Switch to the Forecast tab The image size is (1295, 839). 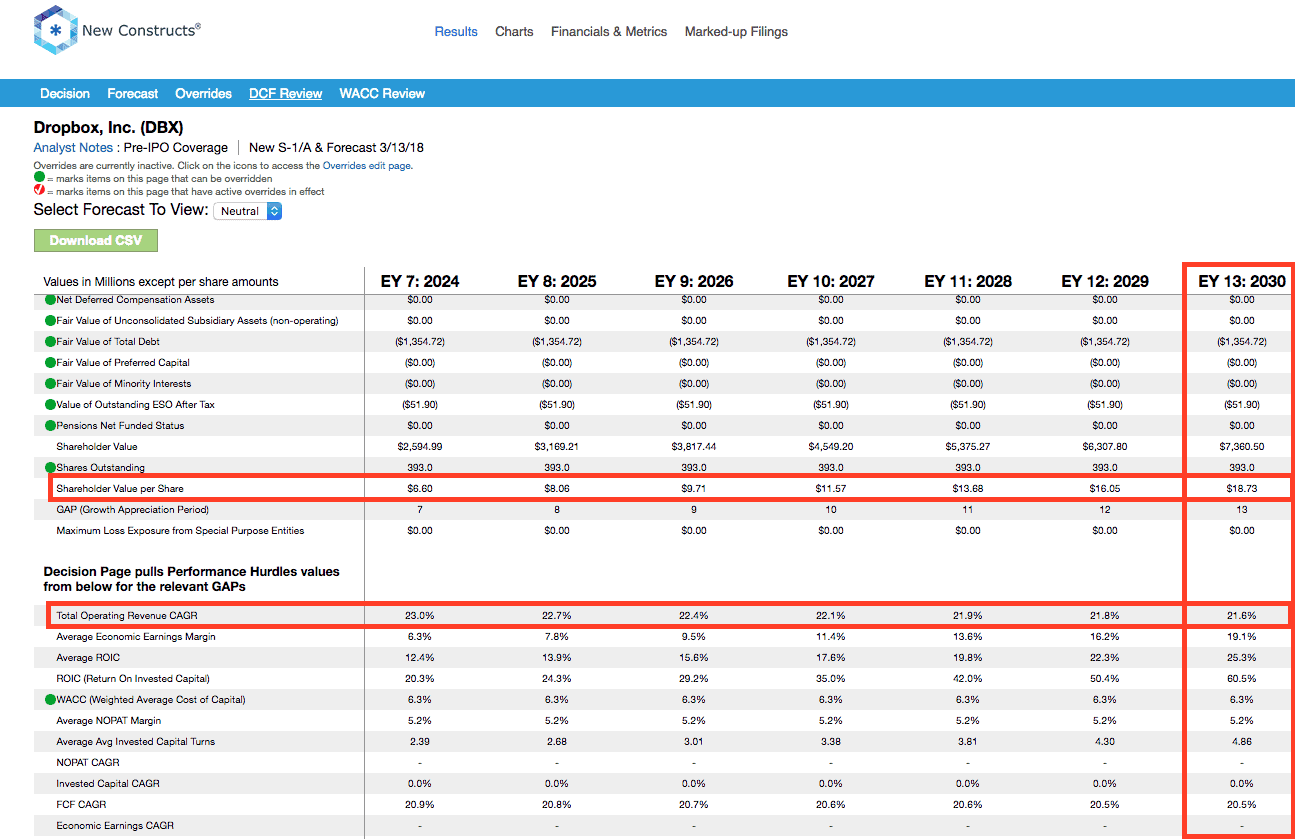coord(133,93)
